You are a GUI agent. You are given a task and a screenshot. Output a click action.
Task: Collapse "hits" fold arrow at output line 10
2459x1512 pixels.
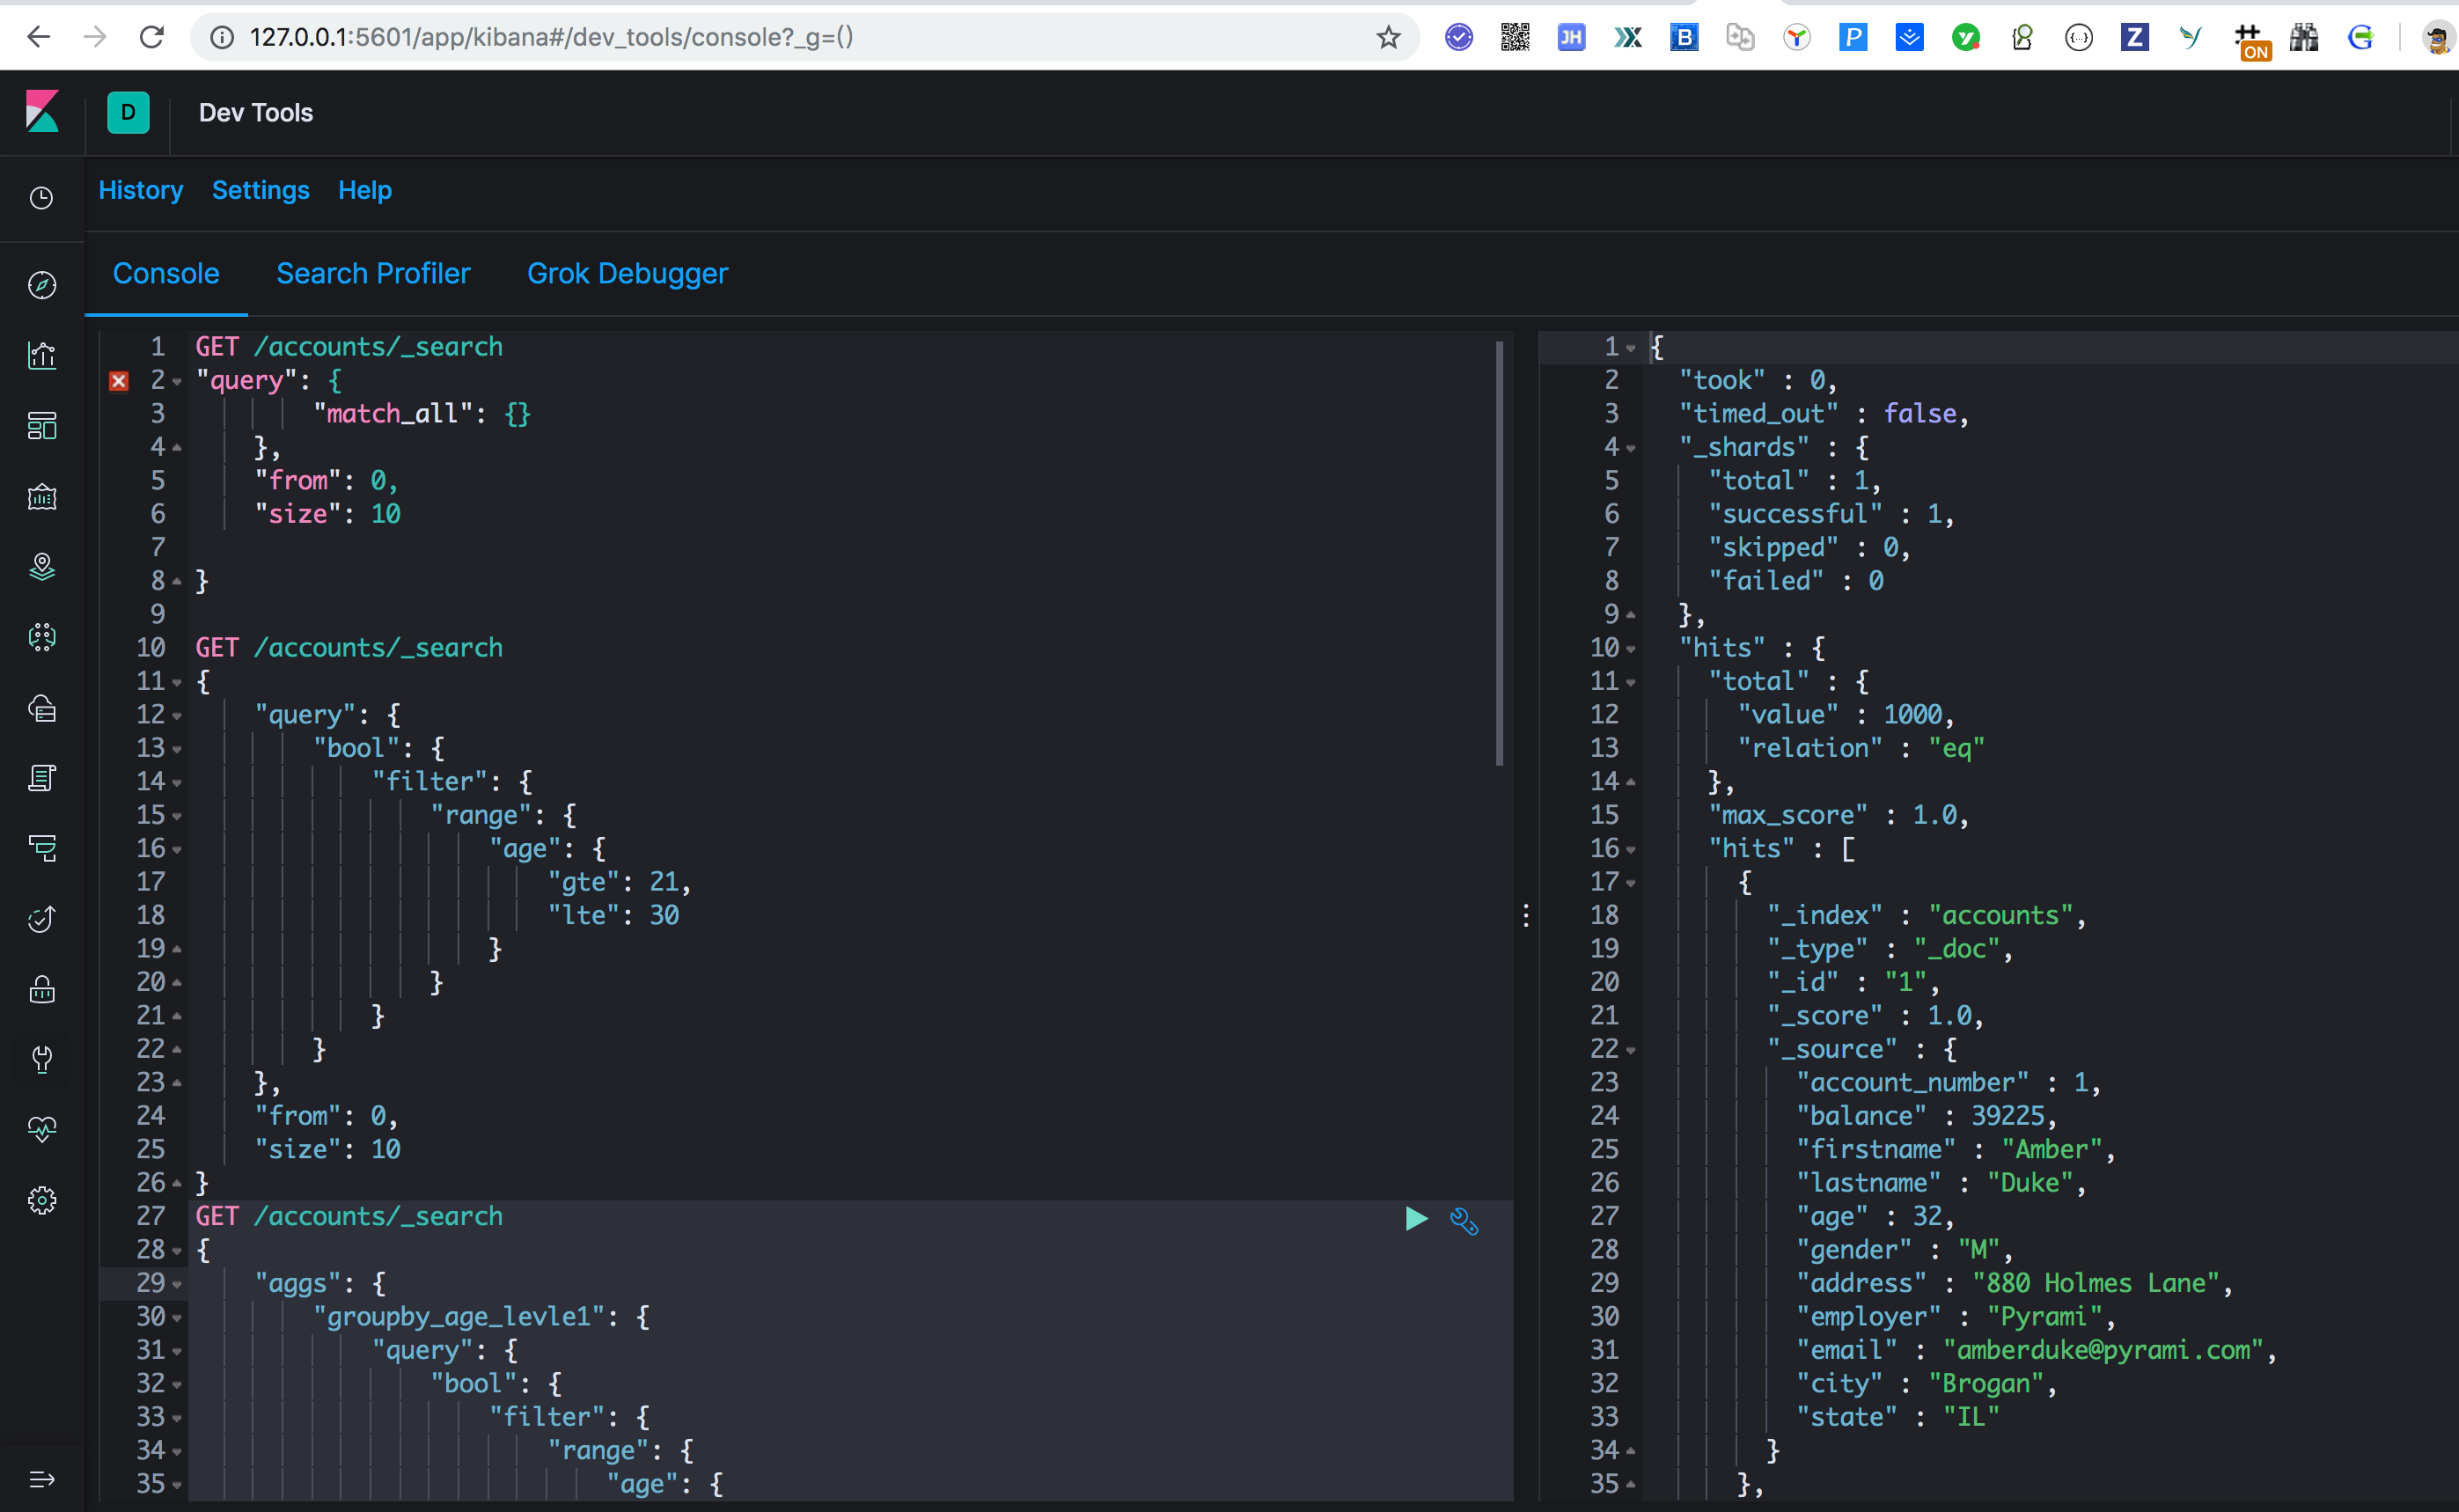(x=1631, y=650)
